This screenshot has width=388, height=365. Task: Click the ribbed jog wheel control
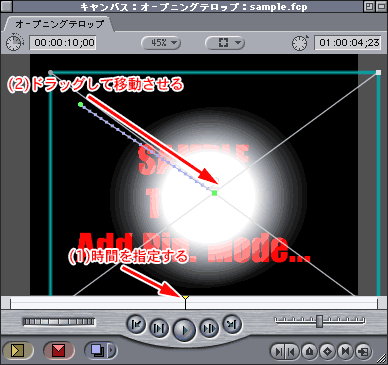click(x=59, y=322)
